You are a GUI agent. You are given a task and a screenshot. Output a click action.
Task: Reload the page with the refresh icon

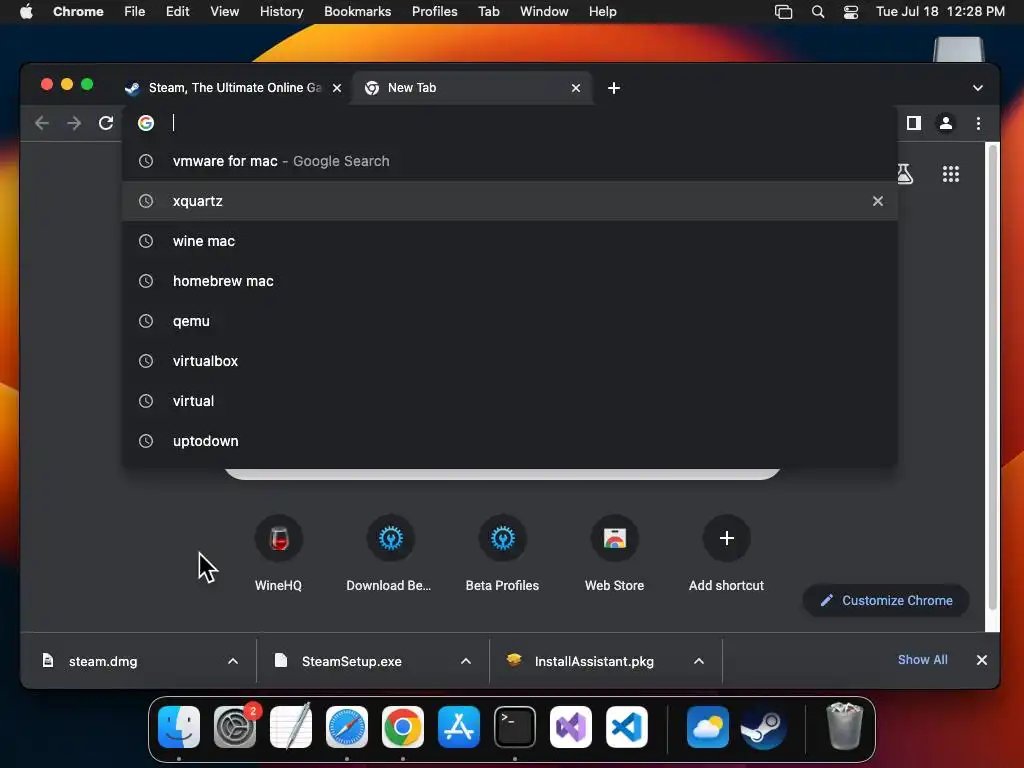click(x=106, y=123)
